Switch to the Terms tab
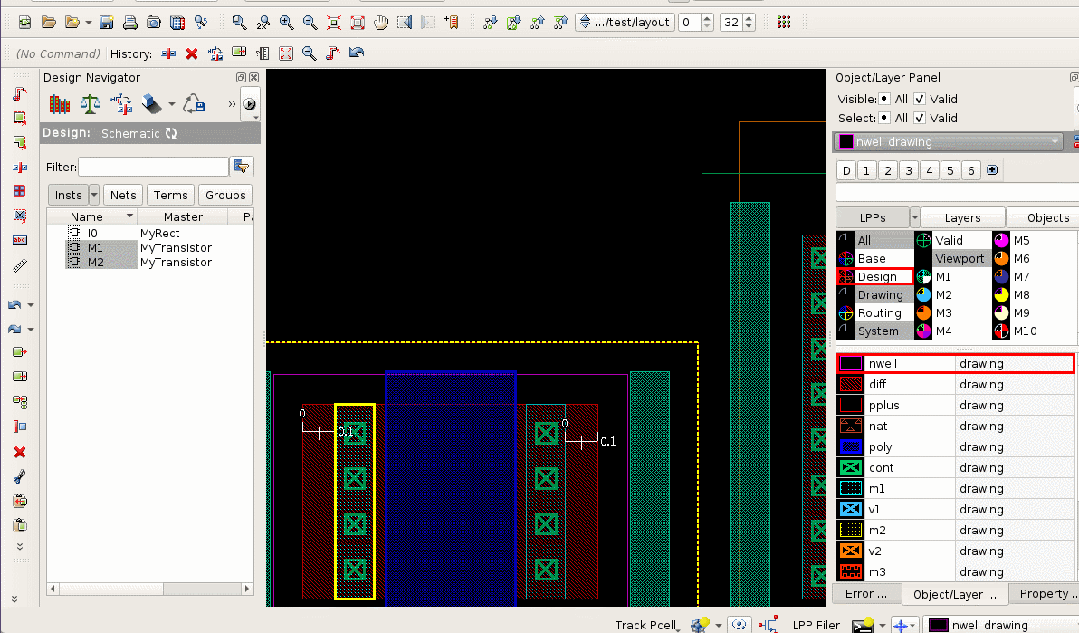Screen dimensions: 1079x633 point(171,195)
